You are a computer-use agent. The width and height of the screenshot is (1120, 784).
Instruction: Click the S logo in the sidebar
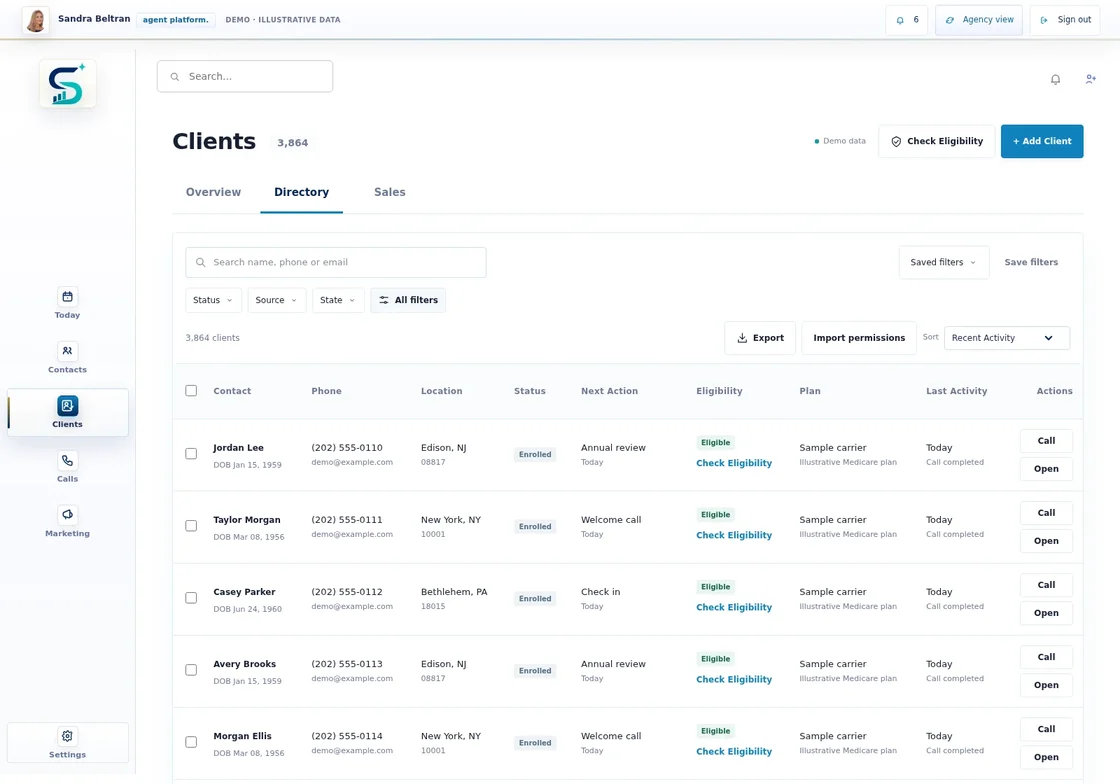[x=67, y=84]
